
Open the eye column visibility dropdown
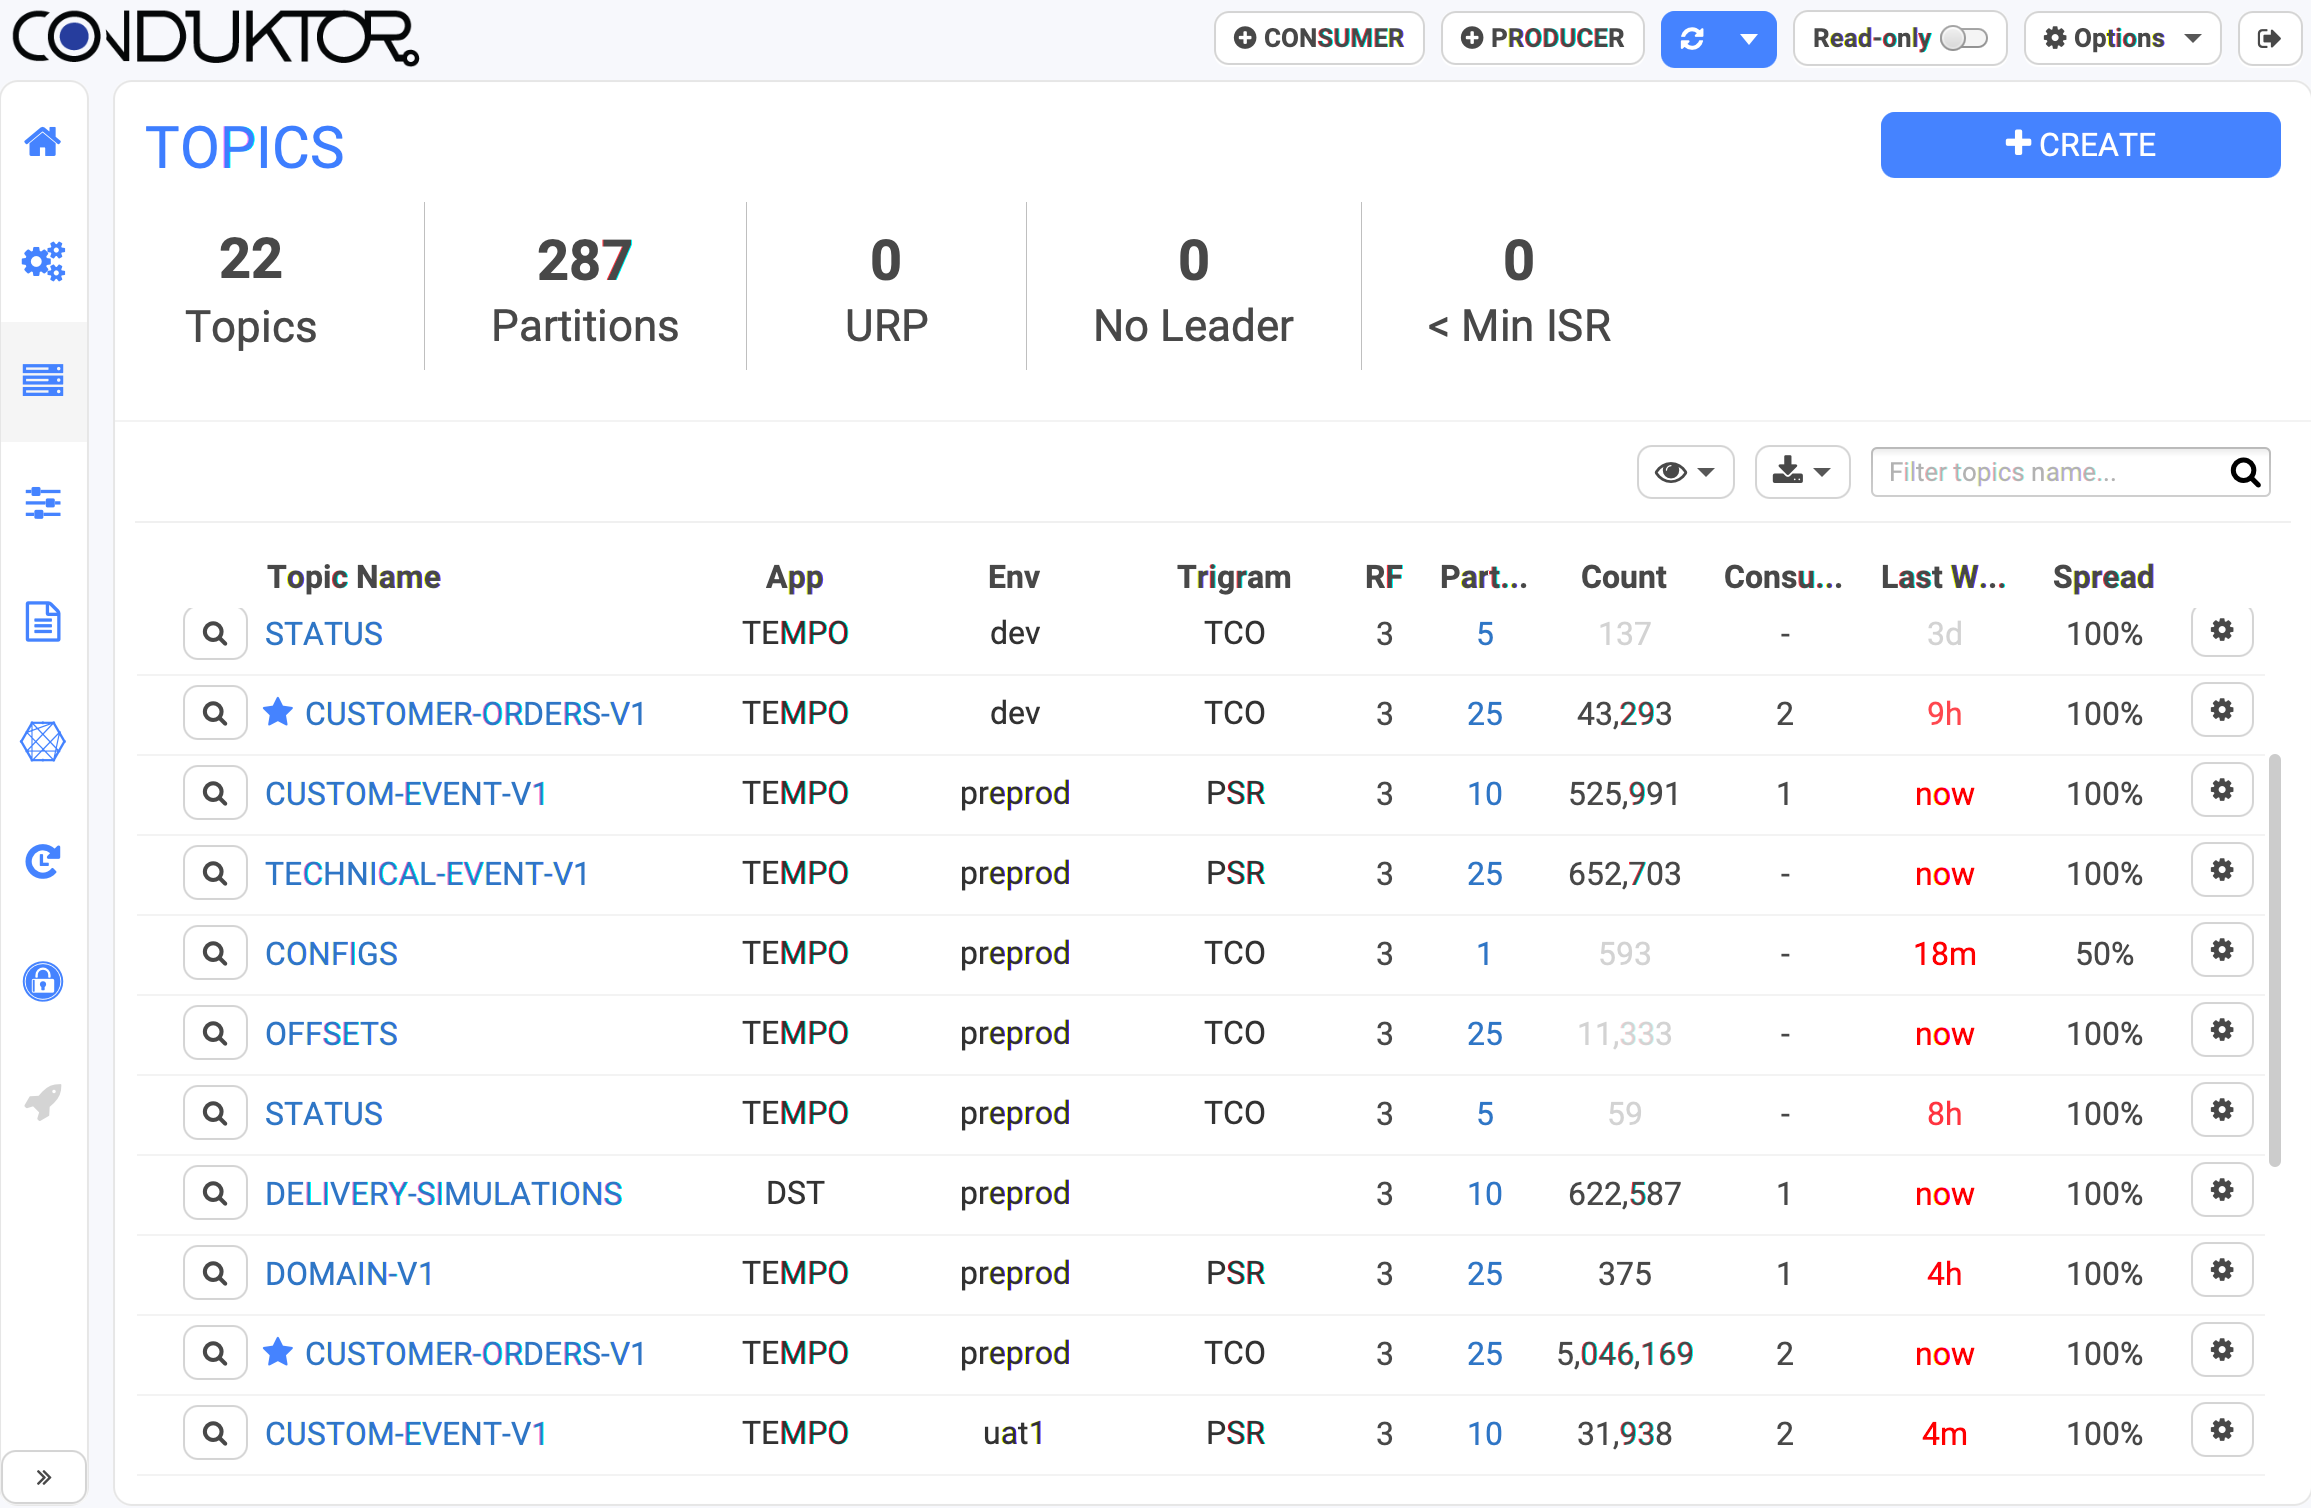(1685, 472)
